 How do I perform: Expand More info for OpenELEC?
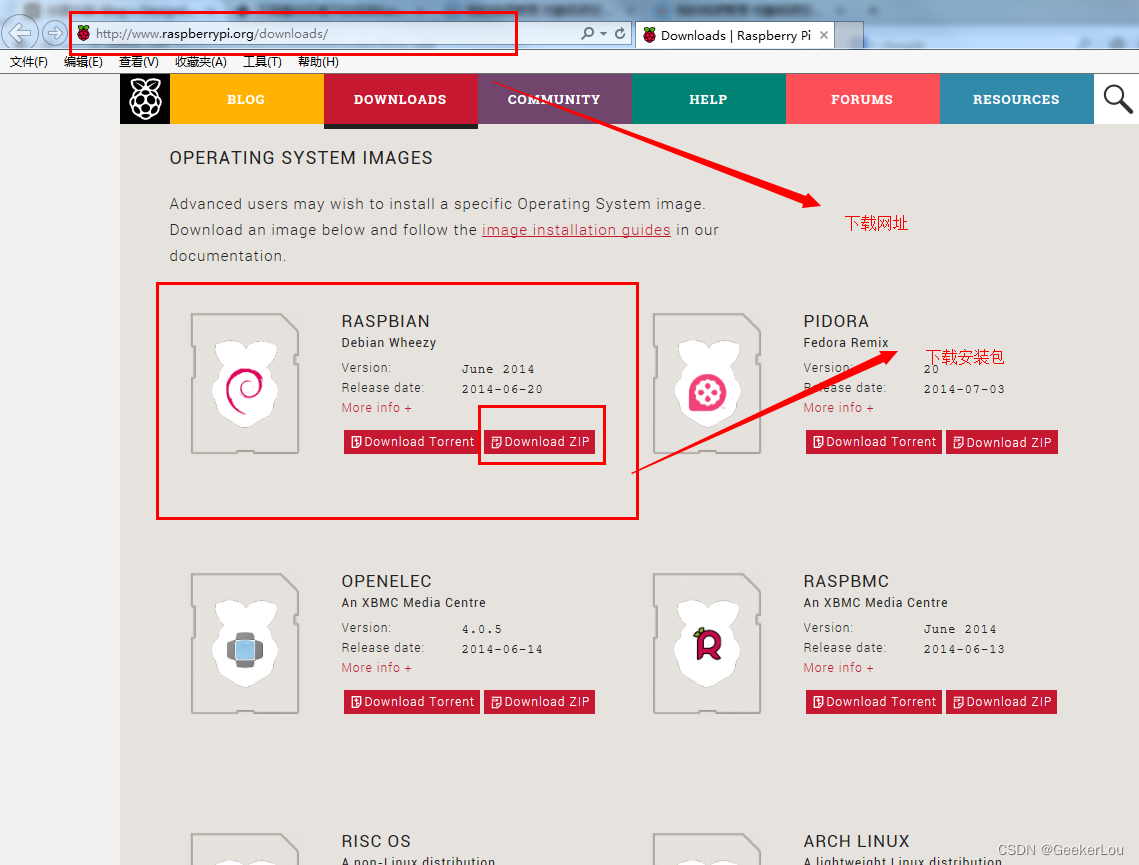(x=376, y=668)
